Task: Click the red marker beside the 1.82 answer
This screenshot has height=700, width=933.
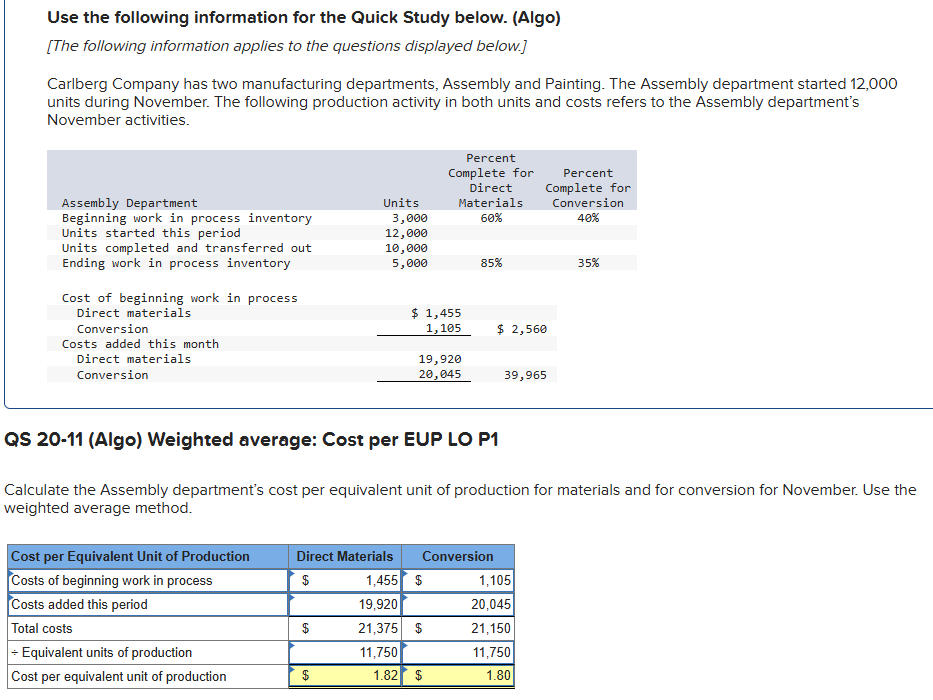Action: pos(292,670)
